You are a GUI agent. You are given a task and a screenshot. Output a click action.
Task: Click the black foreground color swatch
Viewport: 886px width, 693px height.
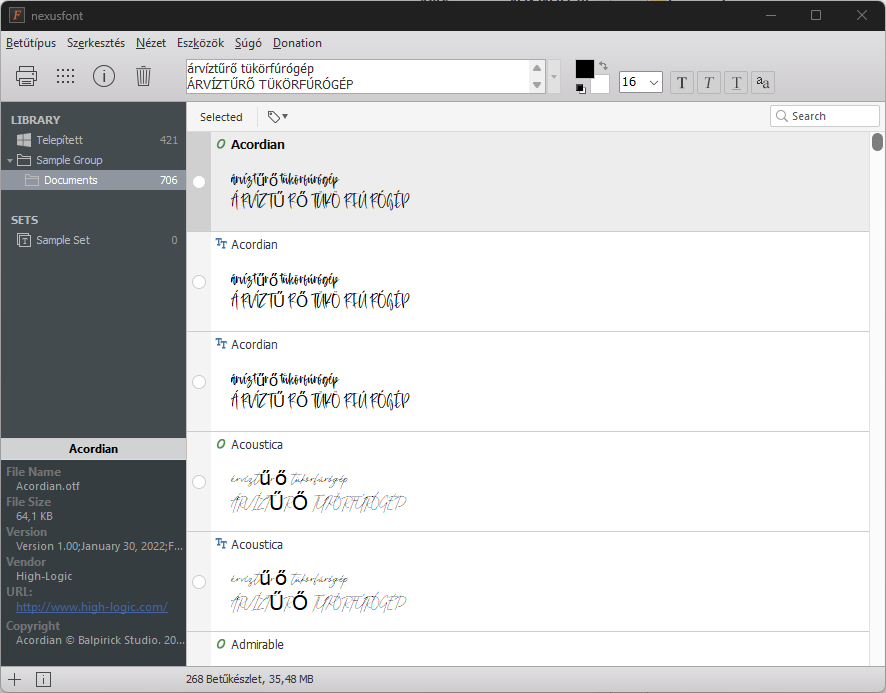[585, 68]
